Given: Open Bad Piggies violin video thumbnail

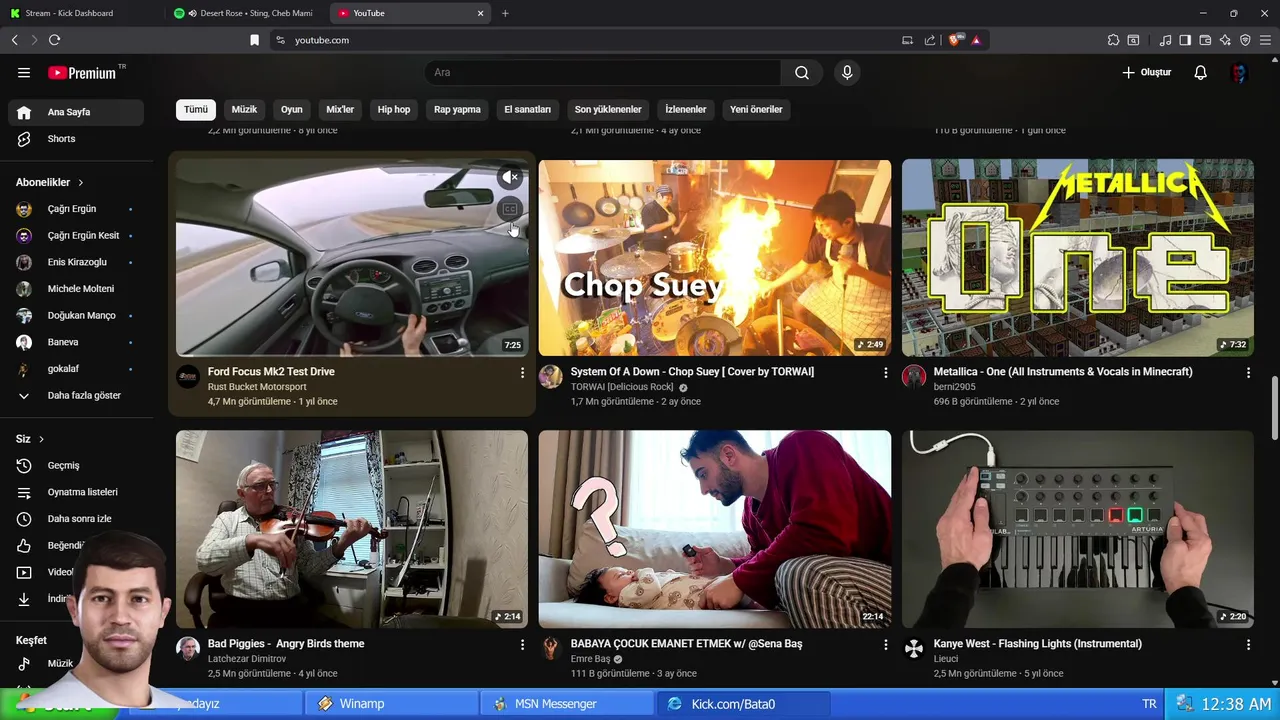Looking at the screenshot, I should 352,529.
